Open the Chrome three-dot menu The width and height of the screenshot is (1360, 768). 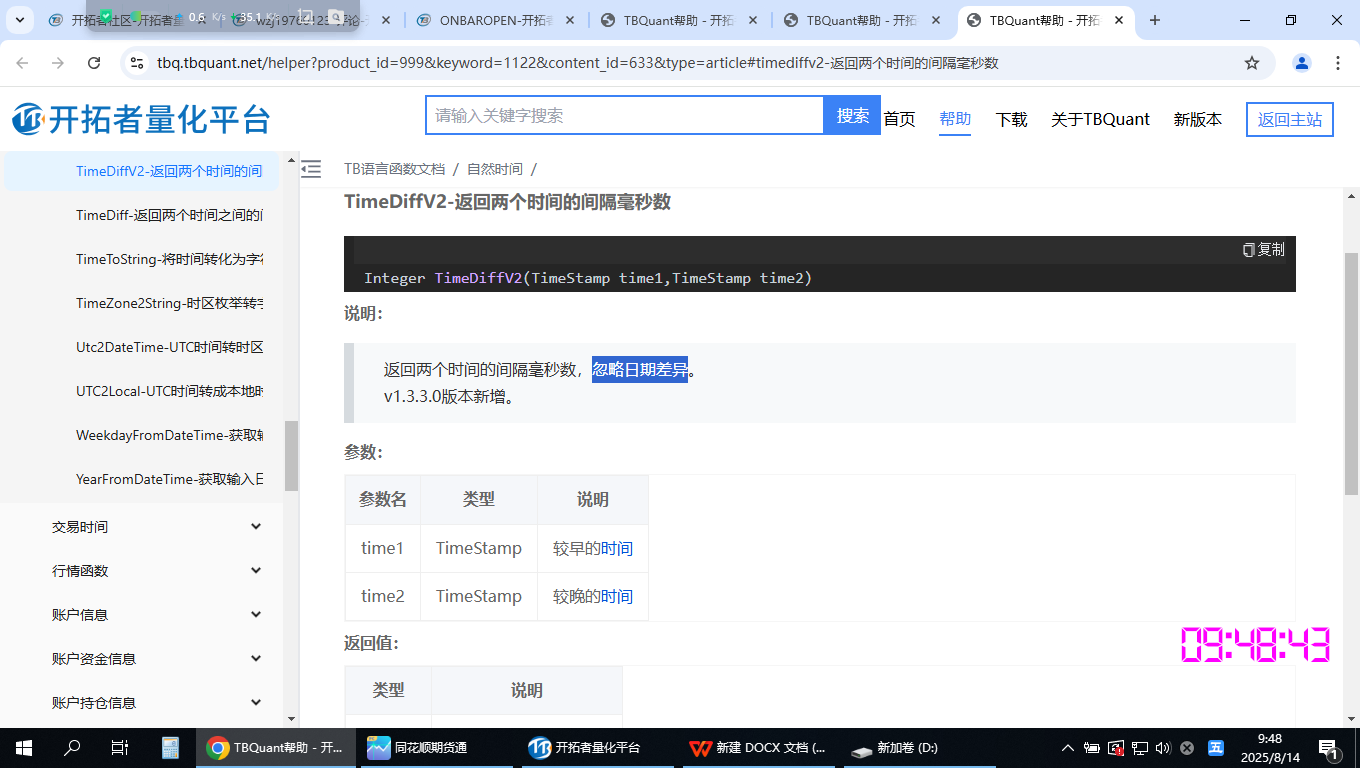click(x=1338, y=63)
